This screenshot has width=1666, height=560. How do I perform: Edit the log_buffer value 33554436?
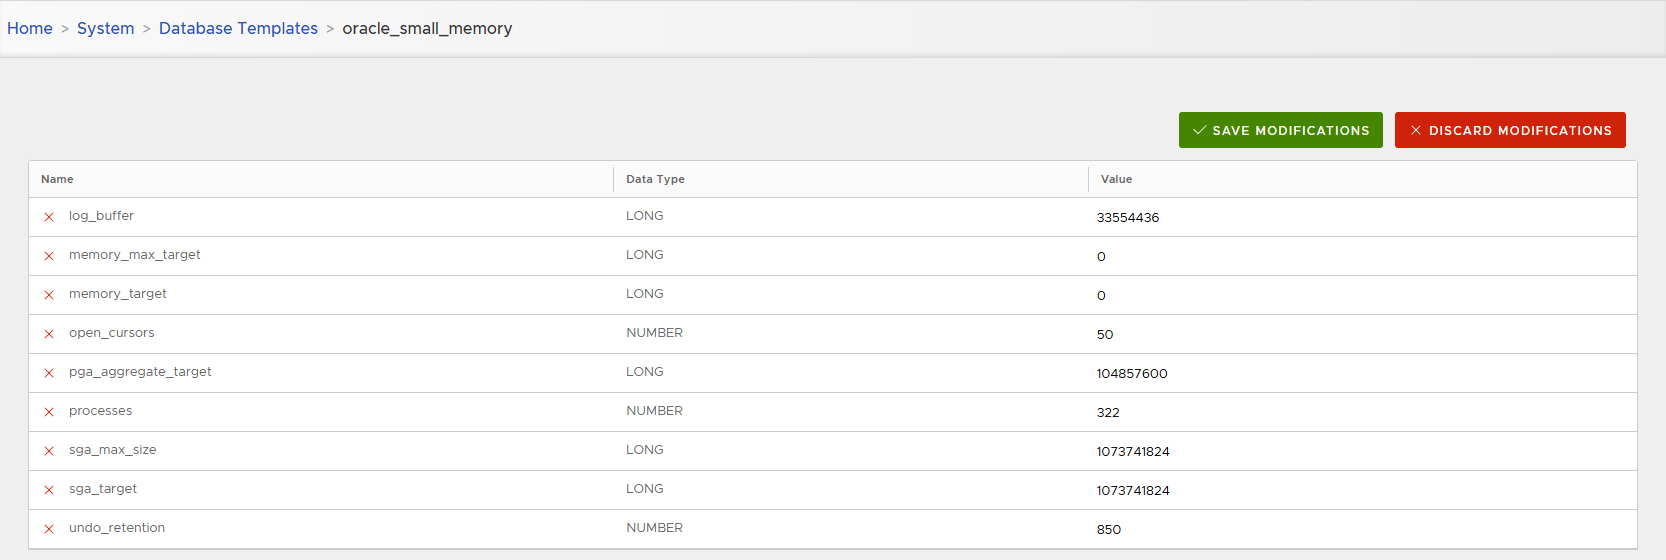[x=1128, y=217]
